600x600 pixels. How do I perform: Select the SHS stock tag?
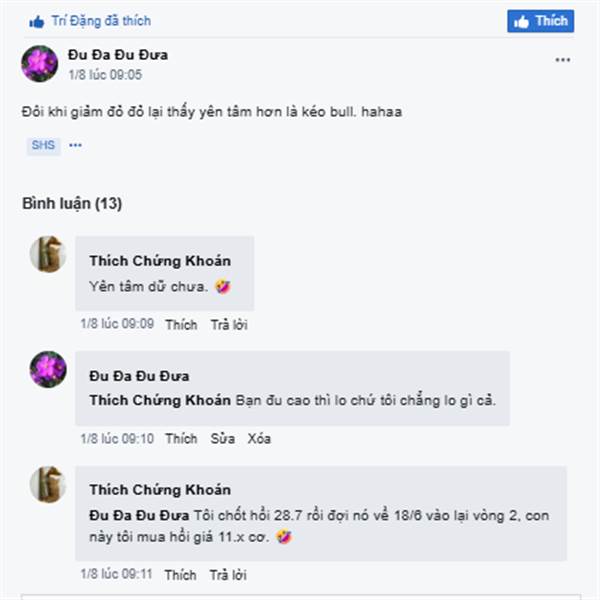tap(43, 145)
